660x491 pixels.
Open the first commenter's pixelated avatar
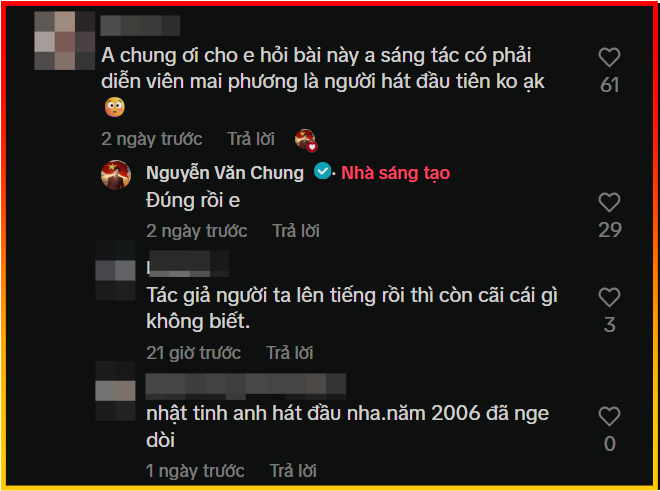click(64, 40)
